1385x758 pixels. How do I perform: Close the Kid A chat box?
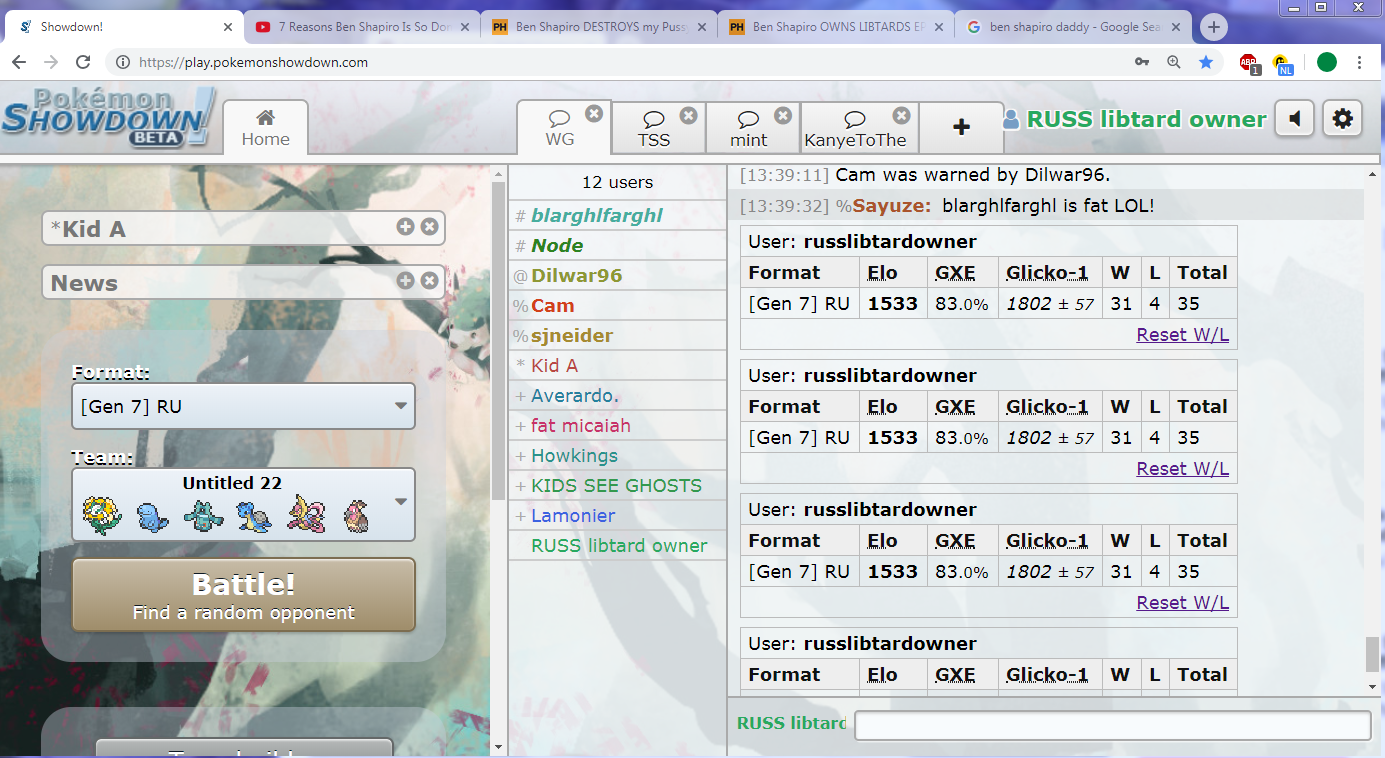[429, 227]
